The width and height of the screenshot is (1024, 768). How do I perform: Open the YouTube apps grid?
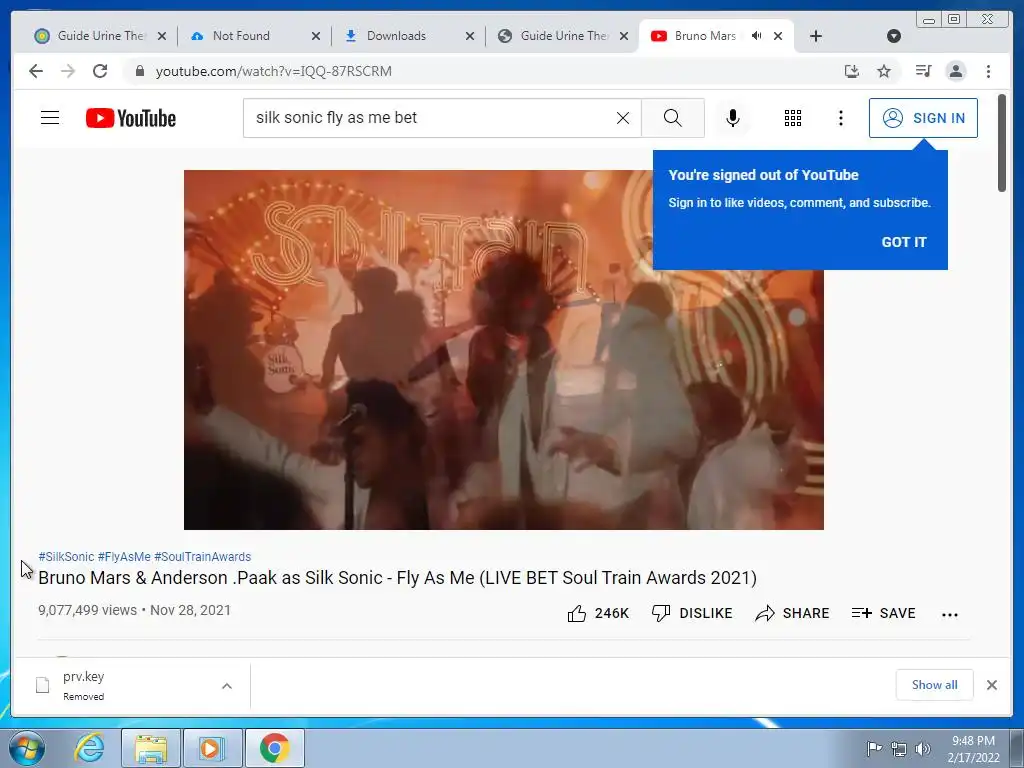coord(793,118)
